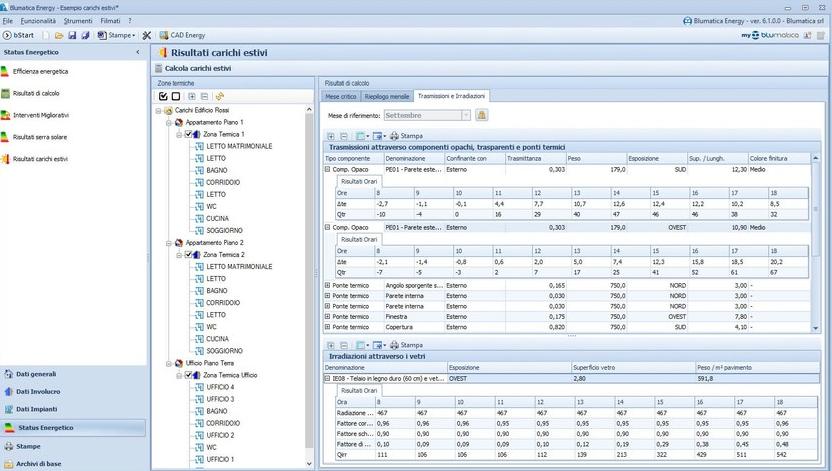Toggle the Zona Termica 2 checkbox
Screen dimensions: 832x471
pos(188,255)
